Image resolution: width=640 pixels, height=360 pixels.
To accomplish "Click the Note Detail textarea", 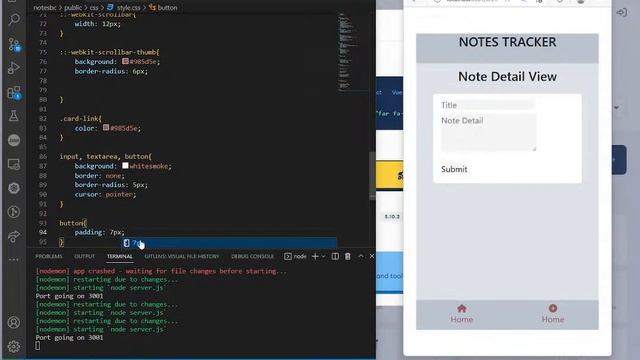I will 489,132.
